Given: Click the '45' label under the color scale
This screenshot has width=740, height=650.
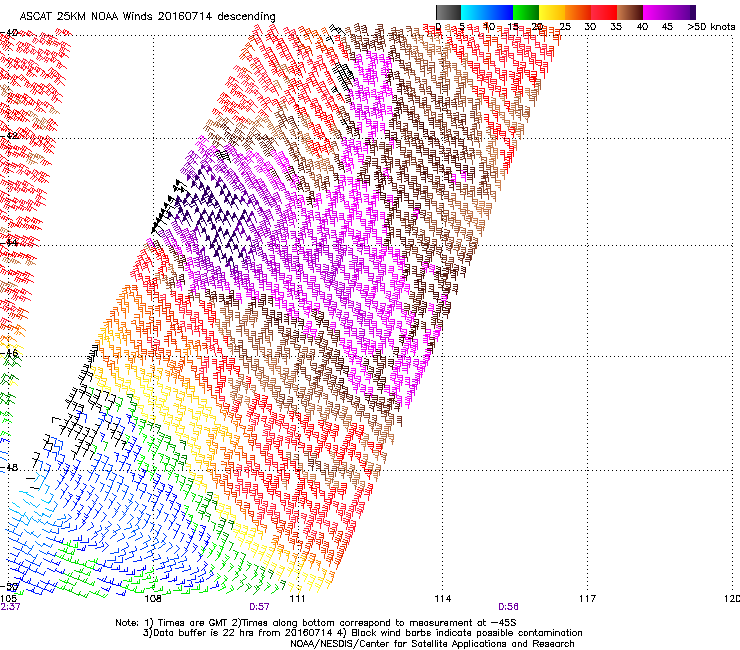Looking at the screenshot, I should (x=667, y=27).
